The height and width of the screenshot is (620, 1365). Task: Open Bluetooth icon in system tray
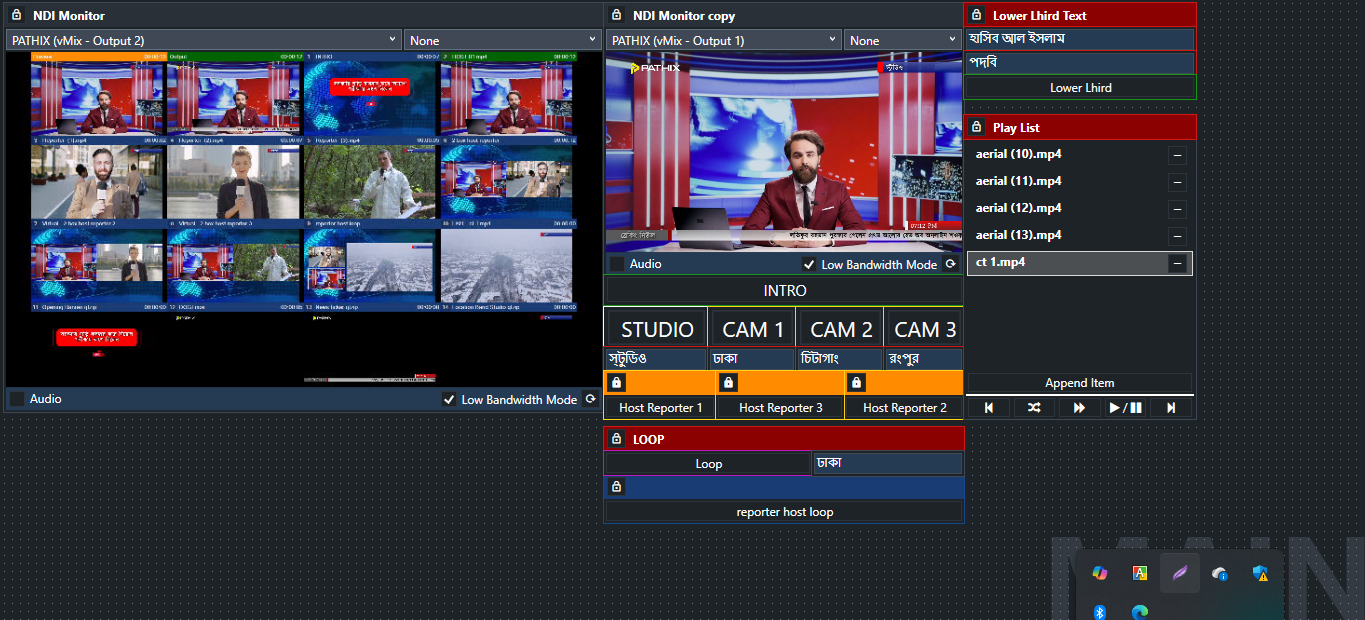pyautogui.click(x=1098, y=612)
